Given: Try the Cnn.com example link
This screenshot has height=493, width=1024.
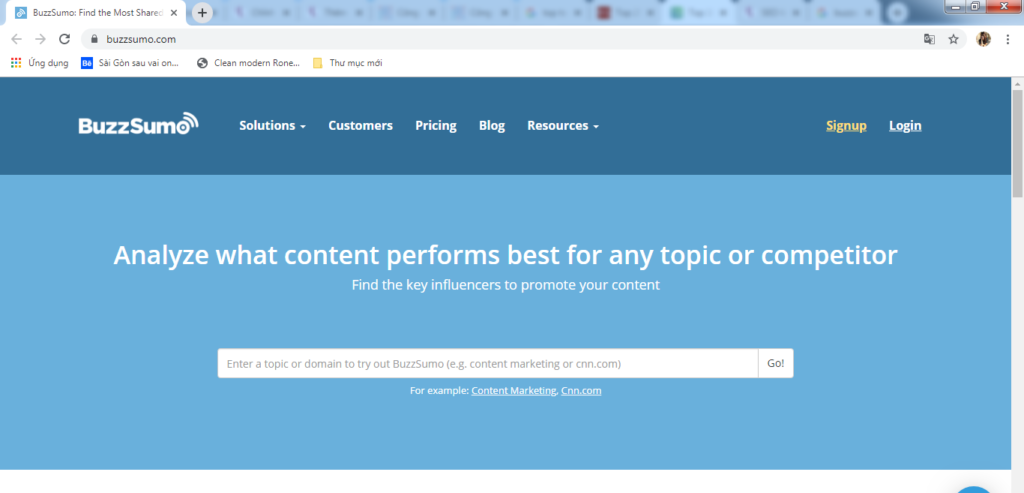Looking at the screenshot, I should point(581,390).
